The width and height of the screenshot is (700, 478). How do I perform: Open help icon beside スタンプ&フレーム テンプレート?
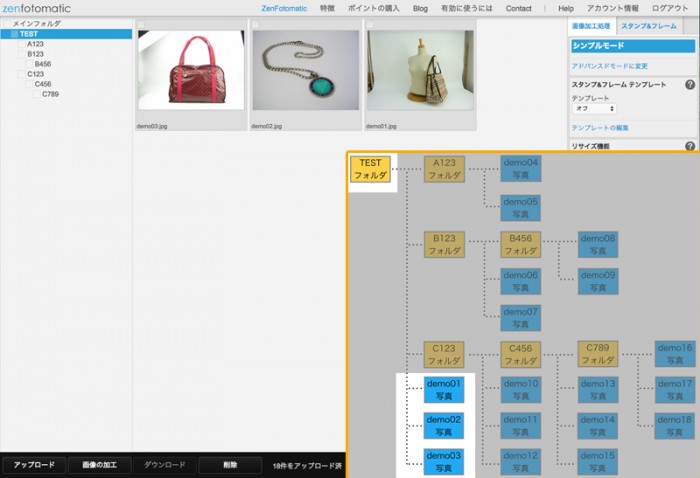(x=690, y=84)
